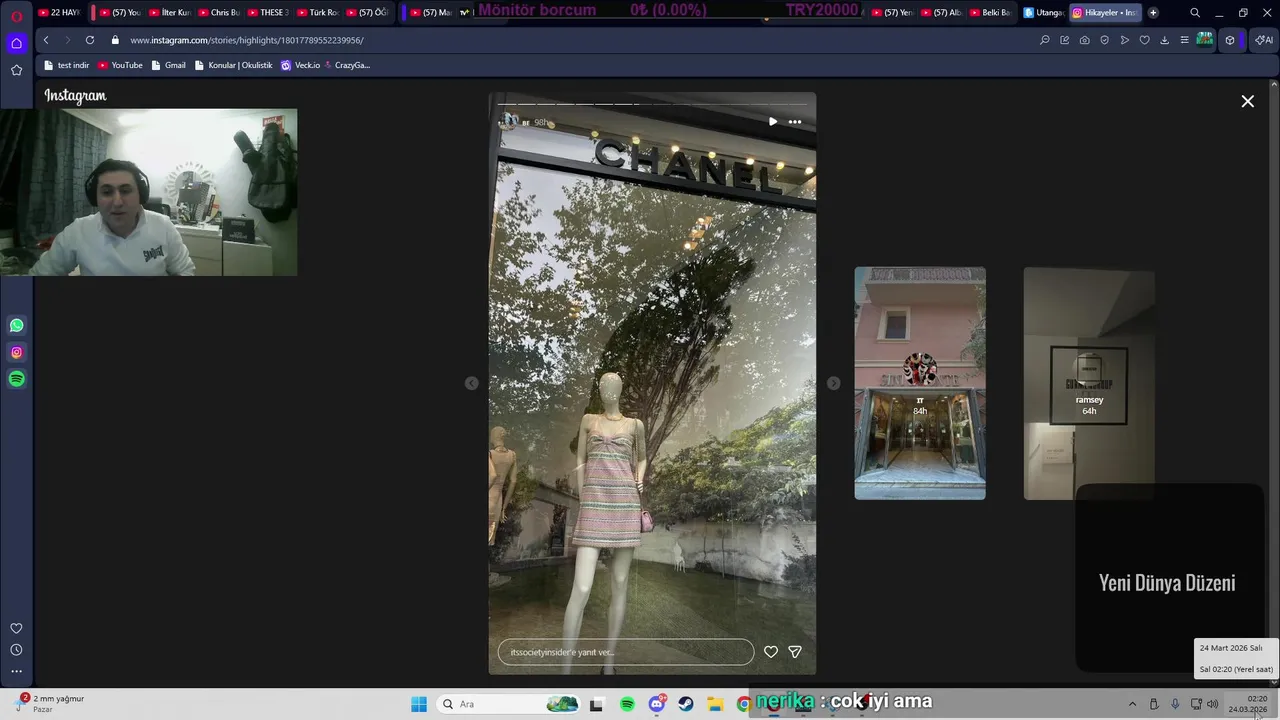Viewport: 1280px width, 720px height.
Task: Switch to the 'İlter Kur' tab
Action: point(170,13)
